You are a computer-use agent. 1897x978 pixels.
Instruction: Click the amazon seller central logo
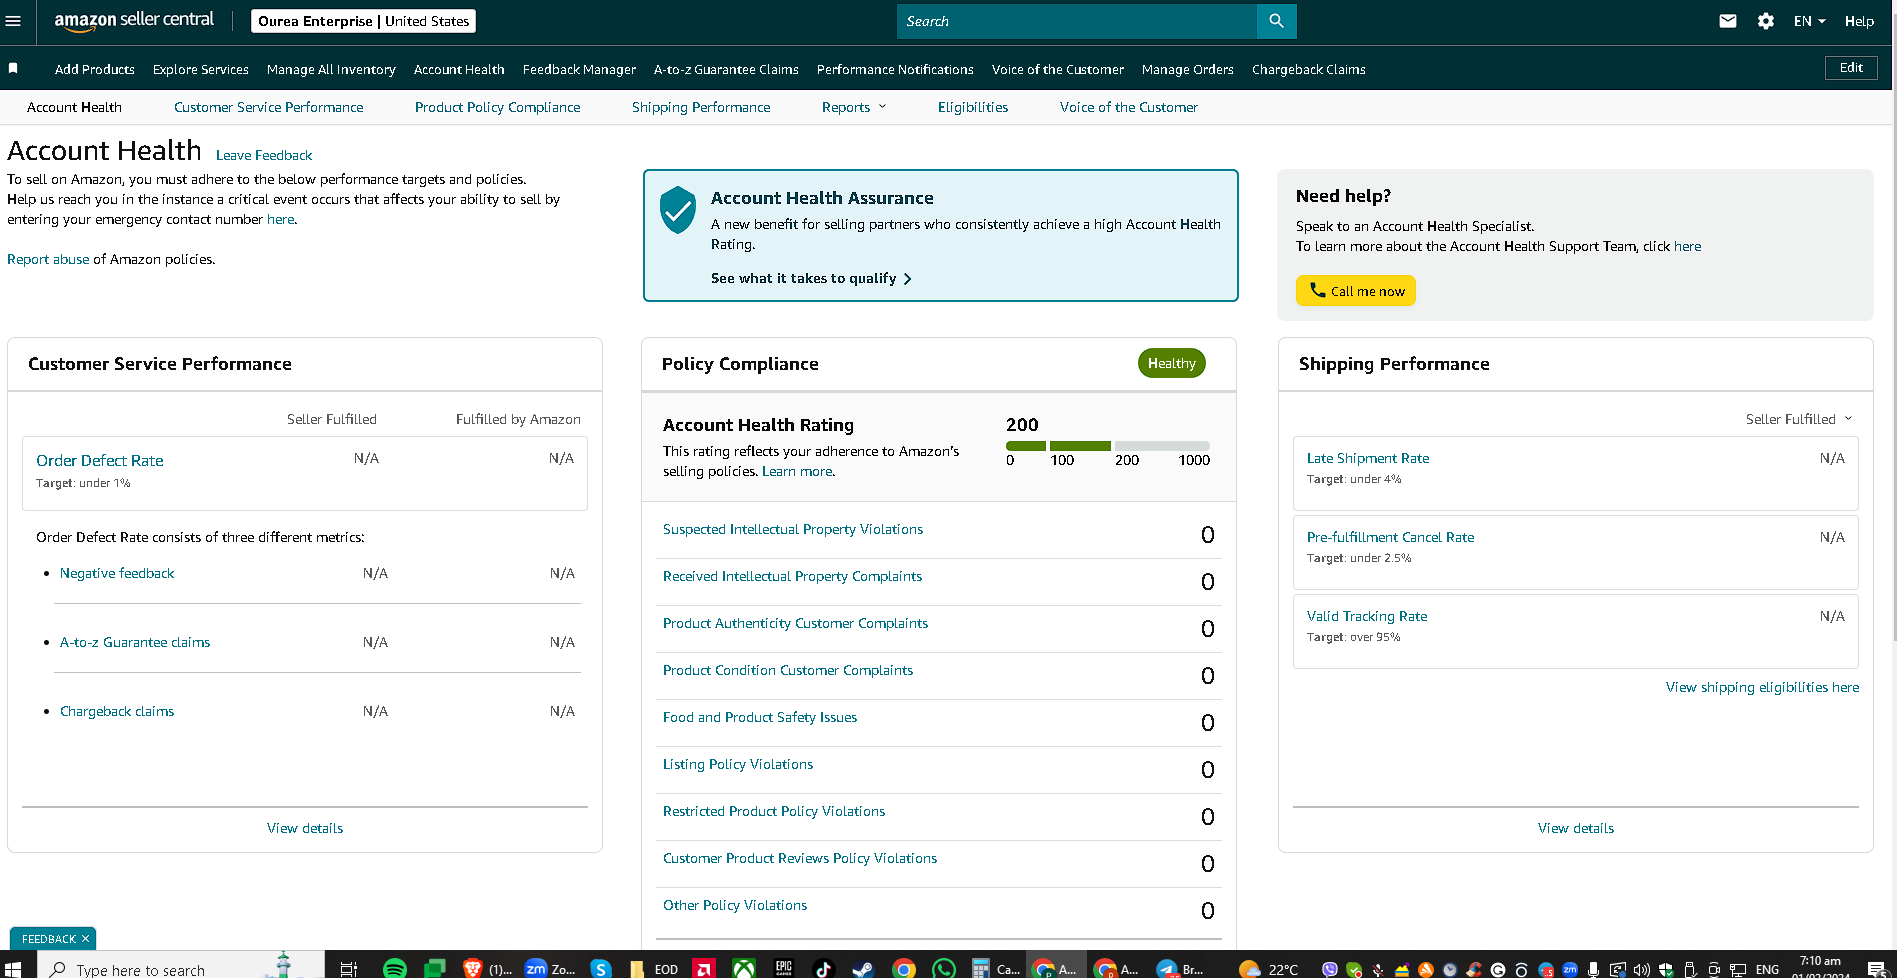134,21
